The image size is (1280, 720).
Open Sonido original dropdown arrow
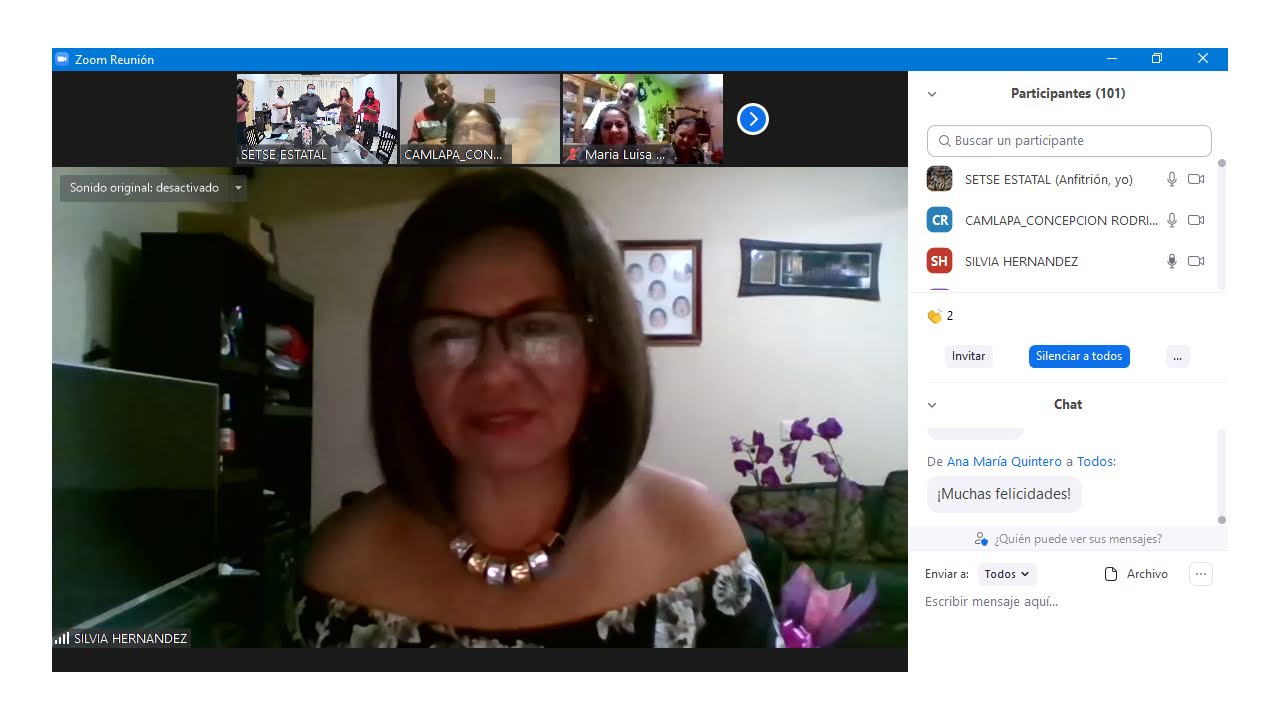pos(238,188)
